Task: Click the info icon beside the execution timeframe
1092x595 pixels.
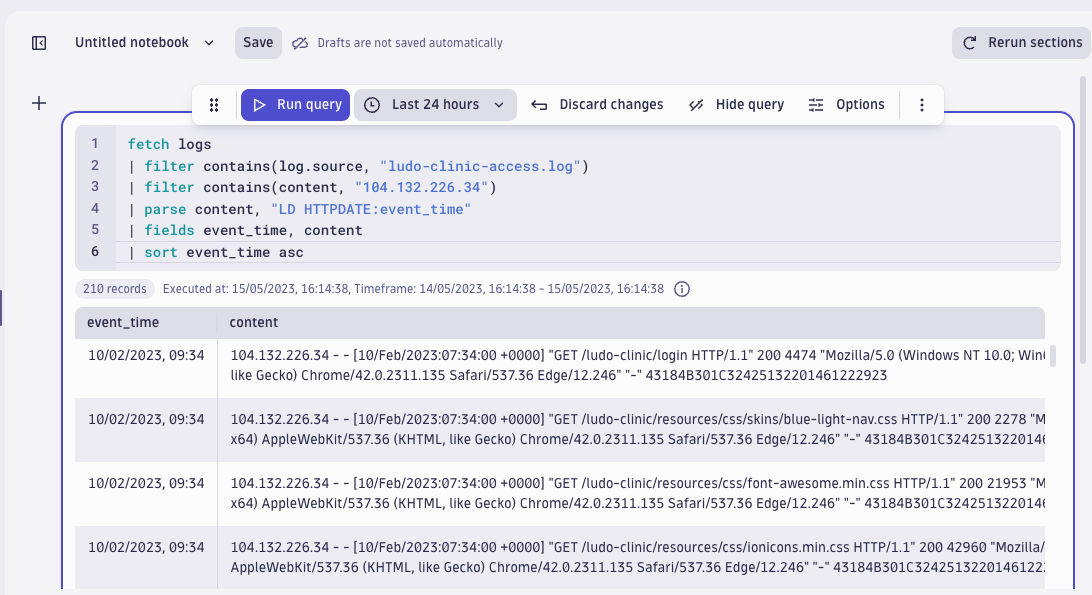Action: tap(681, 289)
